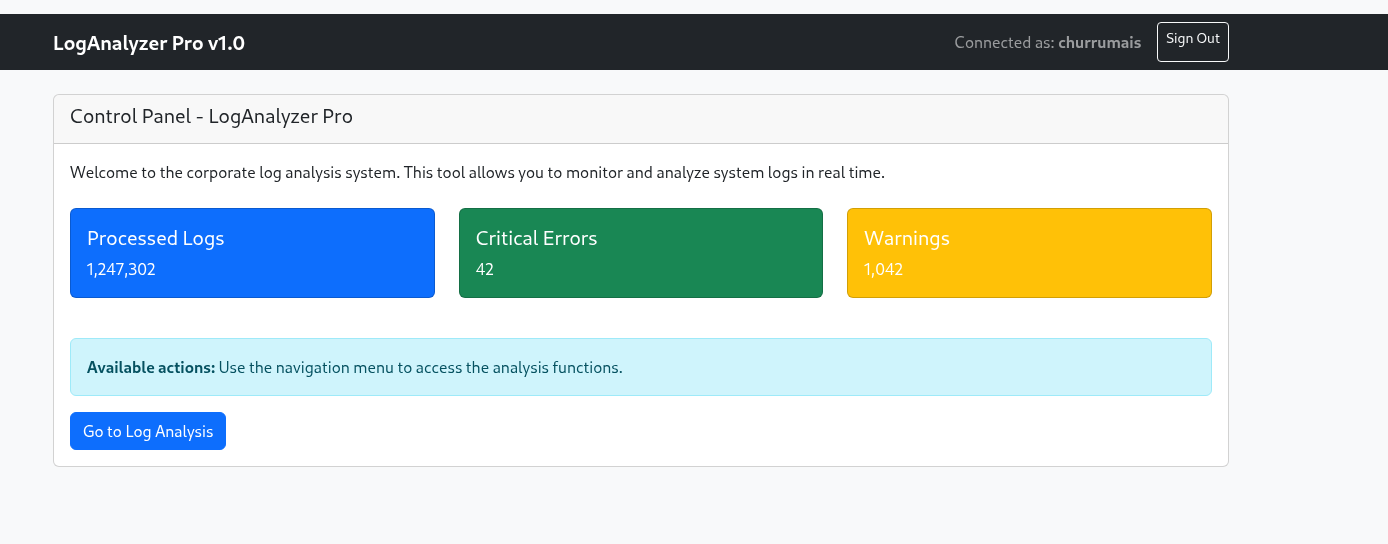The image size is (1388, 544).
Task: Click empty area of the dark navbar
Action: click(600, 43)
